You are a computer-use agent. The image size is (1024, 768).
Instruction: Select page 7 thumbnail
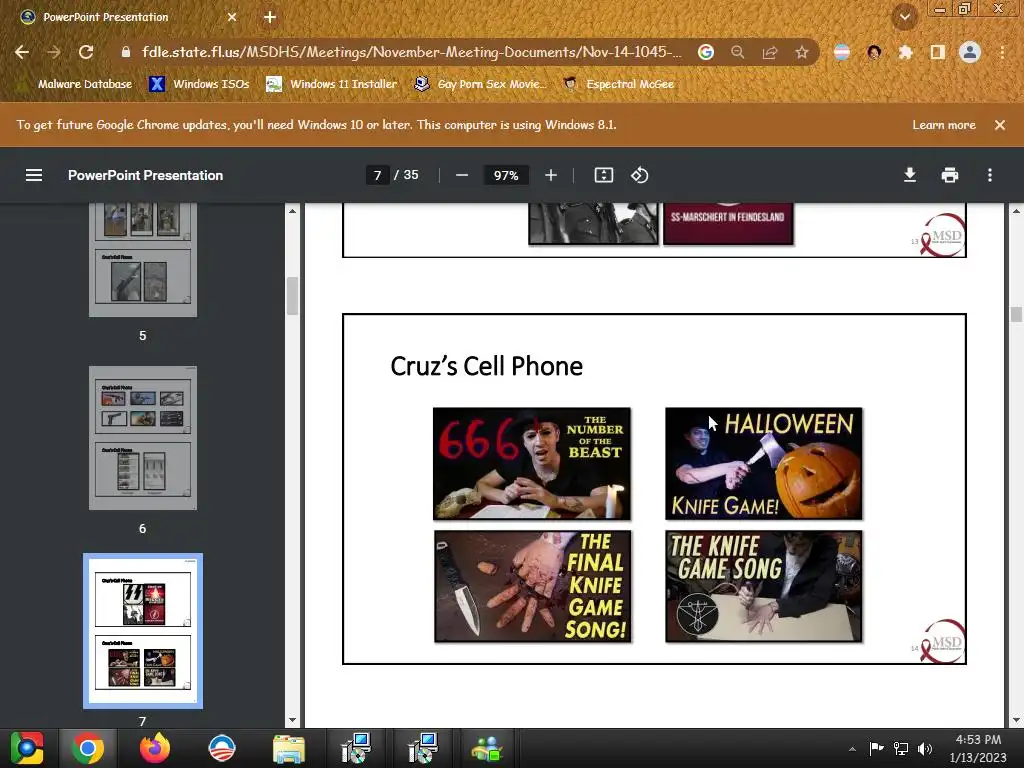(x=143, y=631)
